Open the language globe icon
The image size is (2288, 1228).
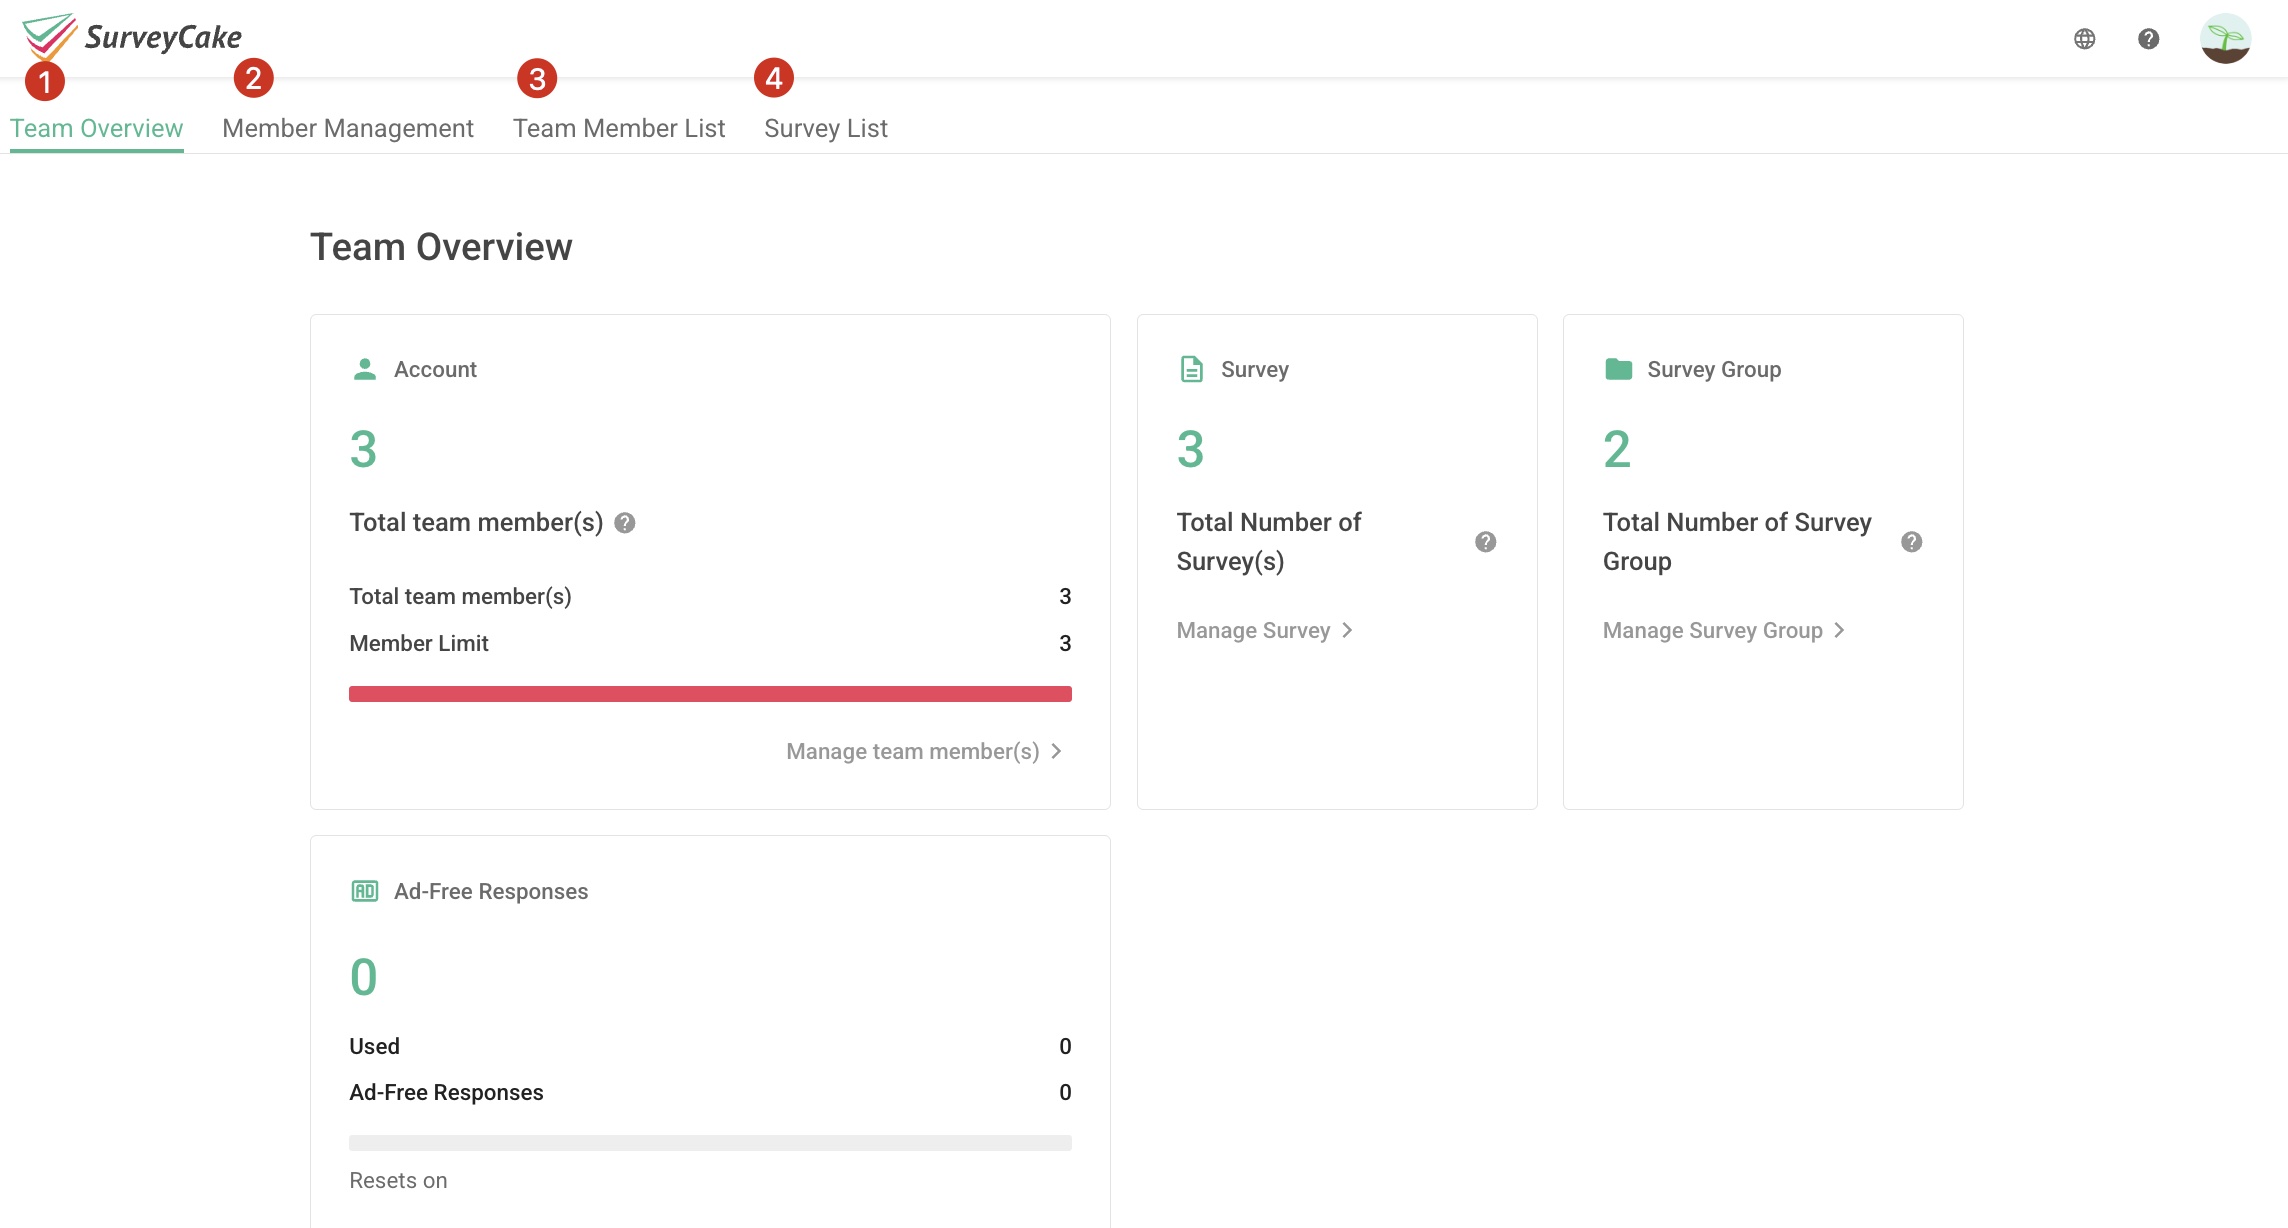(2084, 39)
